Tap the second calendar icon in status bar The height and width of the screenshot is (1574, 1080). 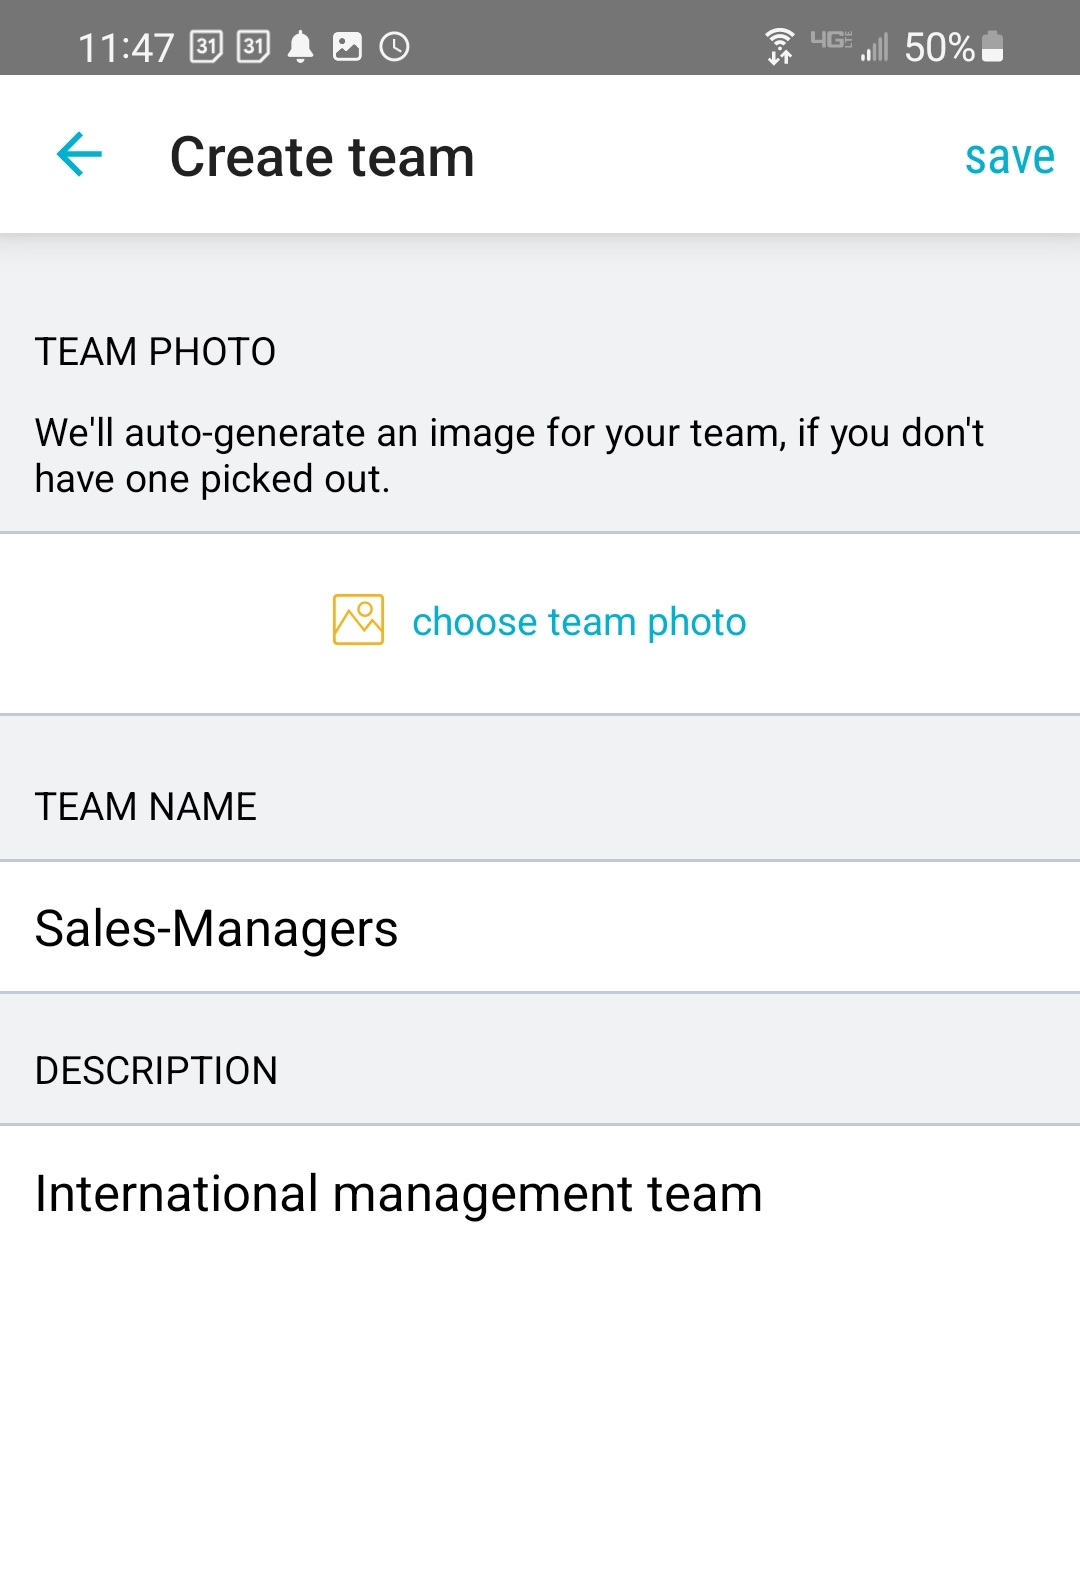click(253, 47)
